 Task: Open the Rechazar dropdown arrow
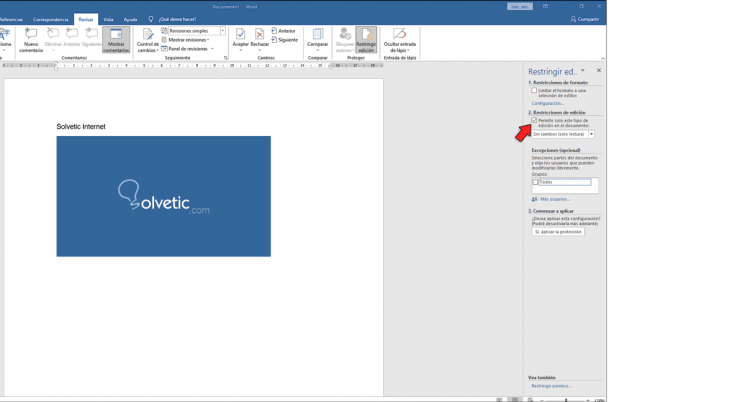click(259, 50)
